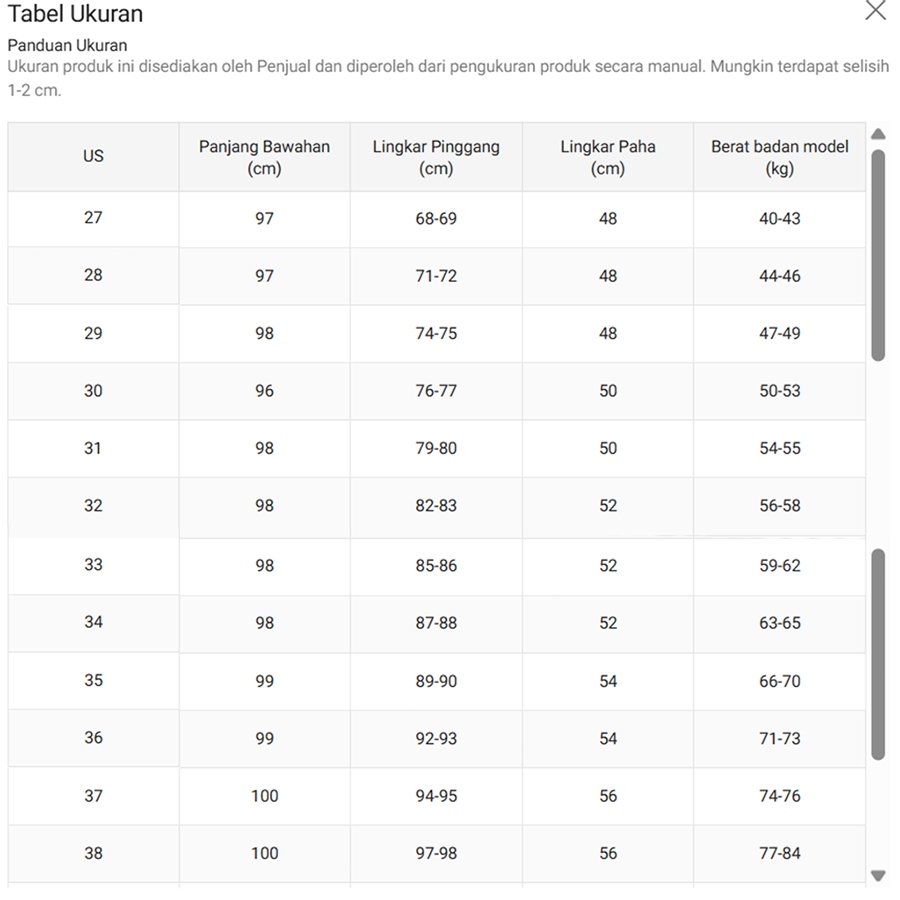
Task: Click the upper scrollbar thumb
Action: 878,255
